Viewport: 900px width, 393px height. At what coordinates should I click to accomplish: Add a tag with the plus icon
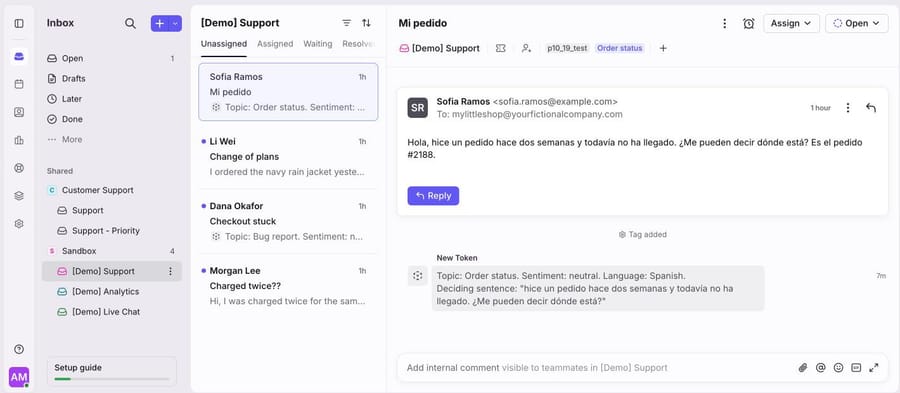click(663, 48)
